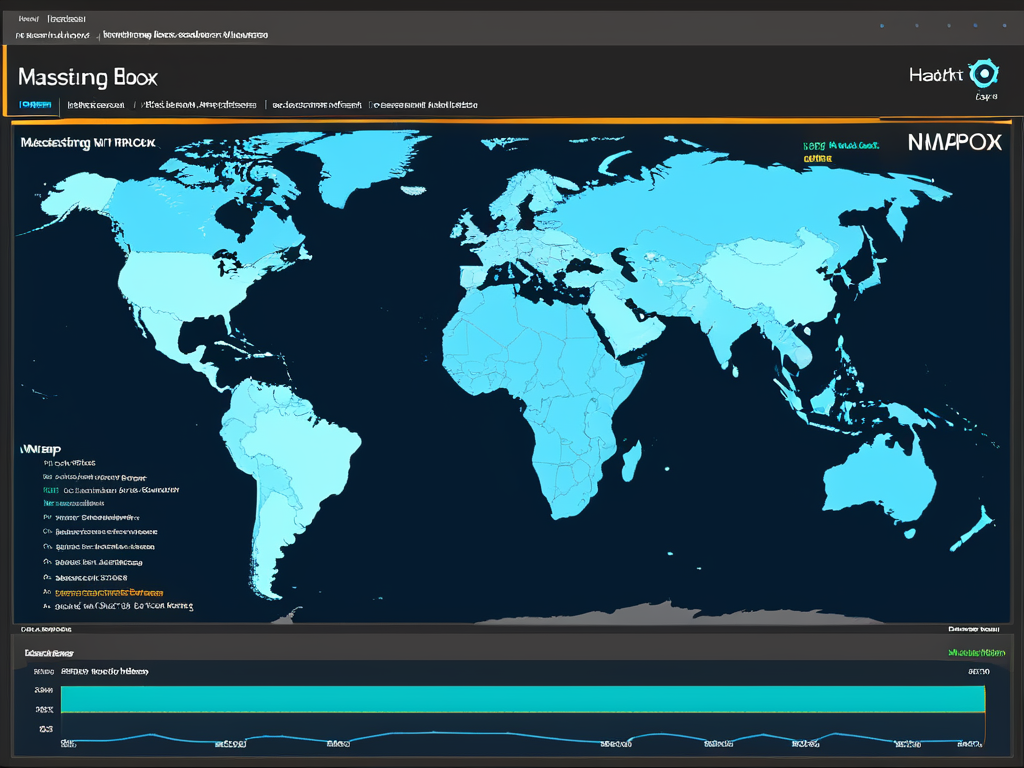Select the highlighted Open tab icon
Image resolution: width=1024 pixels, height=768 pixels.
point(36,104)
